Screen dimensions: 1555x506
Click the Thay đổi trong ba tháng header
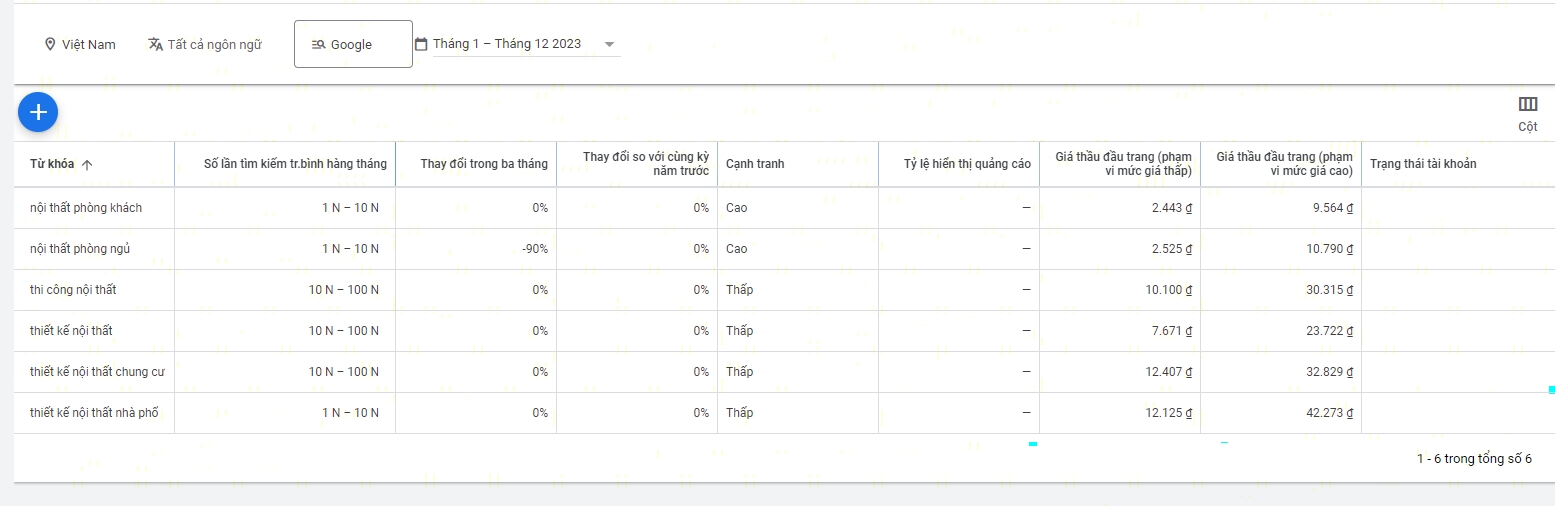484,164
